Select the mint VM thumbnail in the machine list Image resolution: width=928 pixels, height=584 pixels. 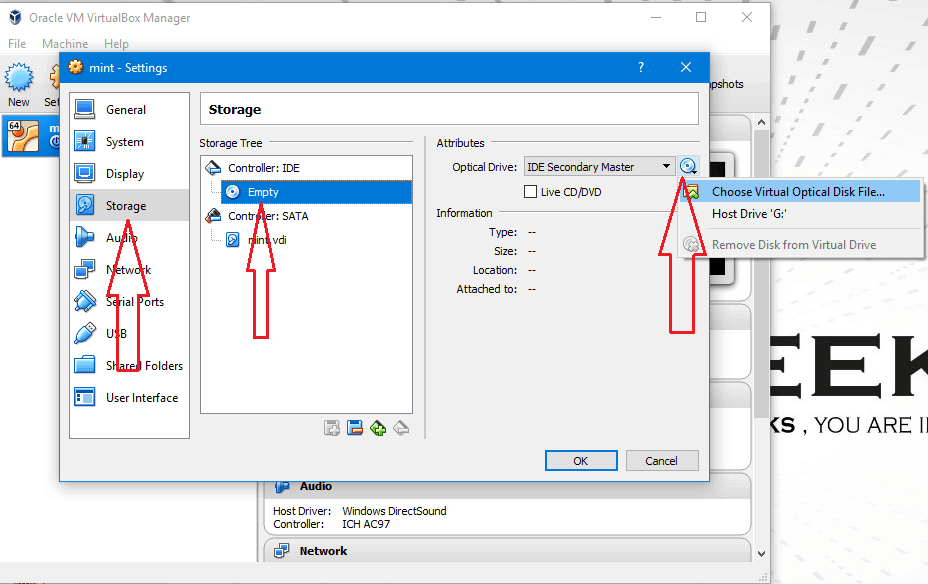24,136
